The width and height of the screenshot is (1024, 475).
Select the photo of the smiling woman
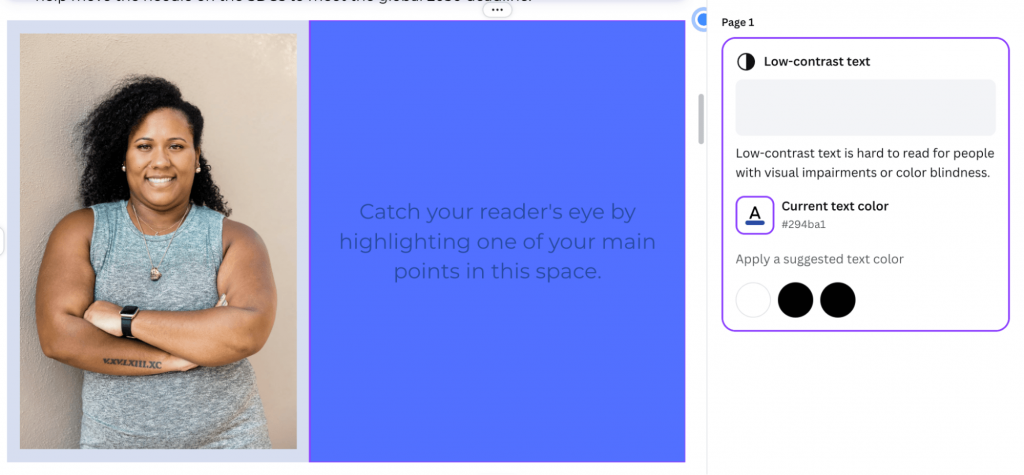pyautogui.click(x=158, y=241)
